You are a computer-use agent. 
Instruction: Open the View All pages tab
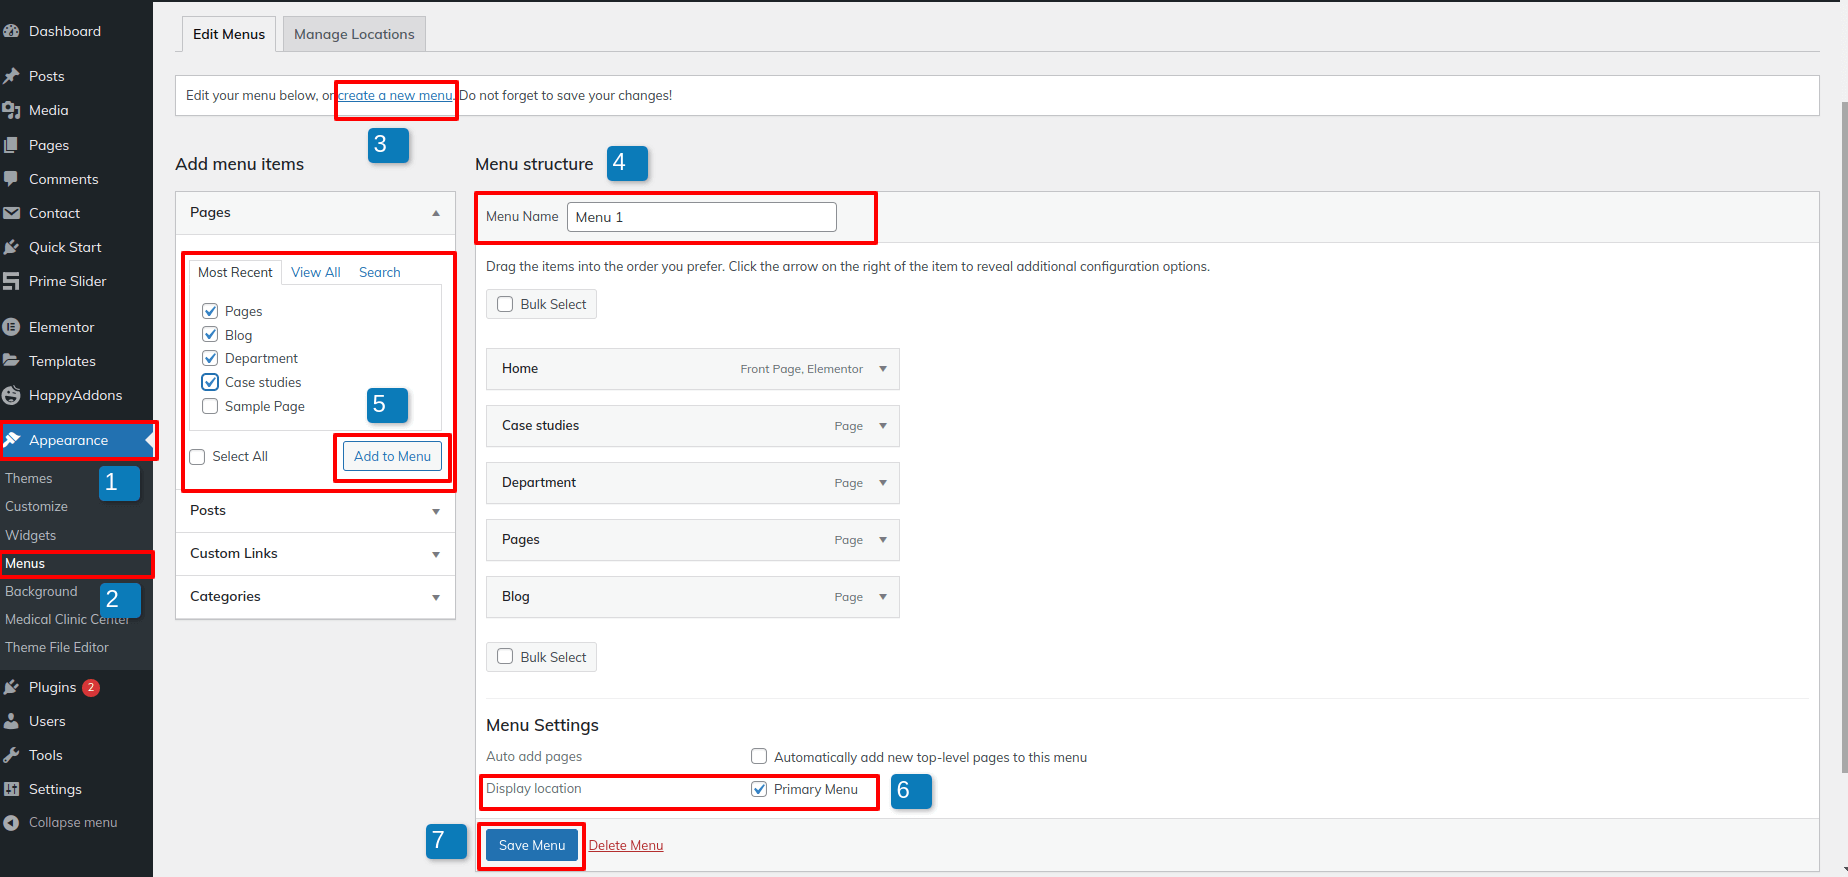coord(315,272)
